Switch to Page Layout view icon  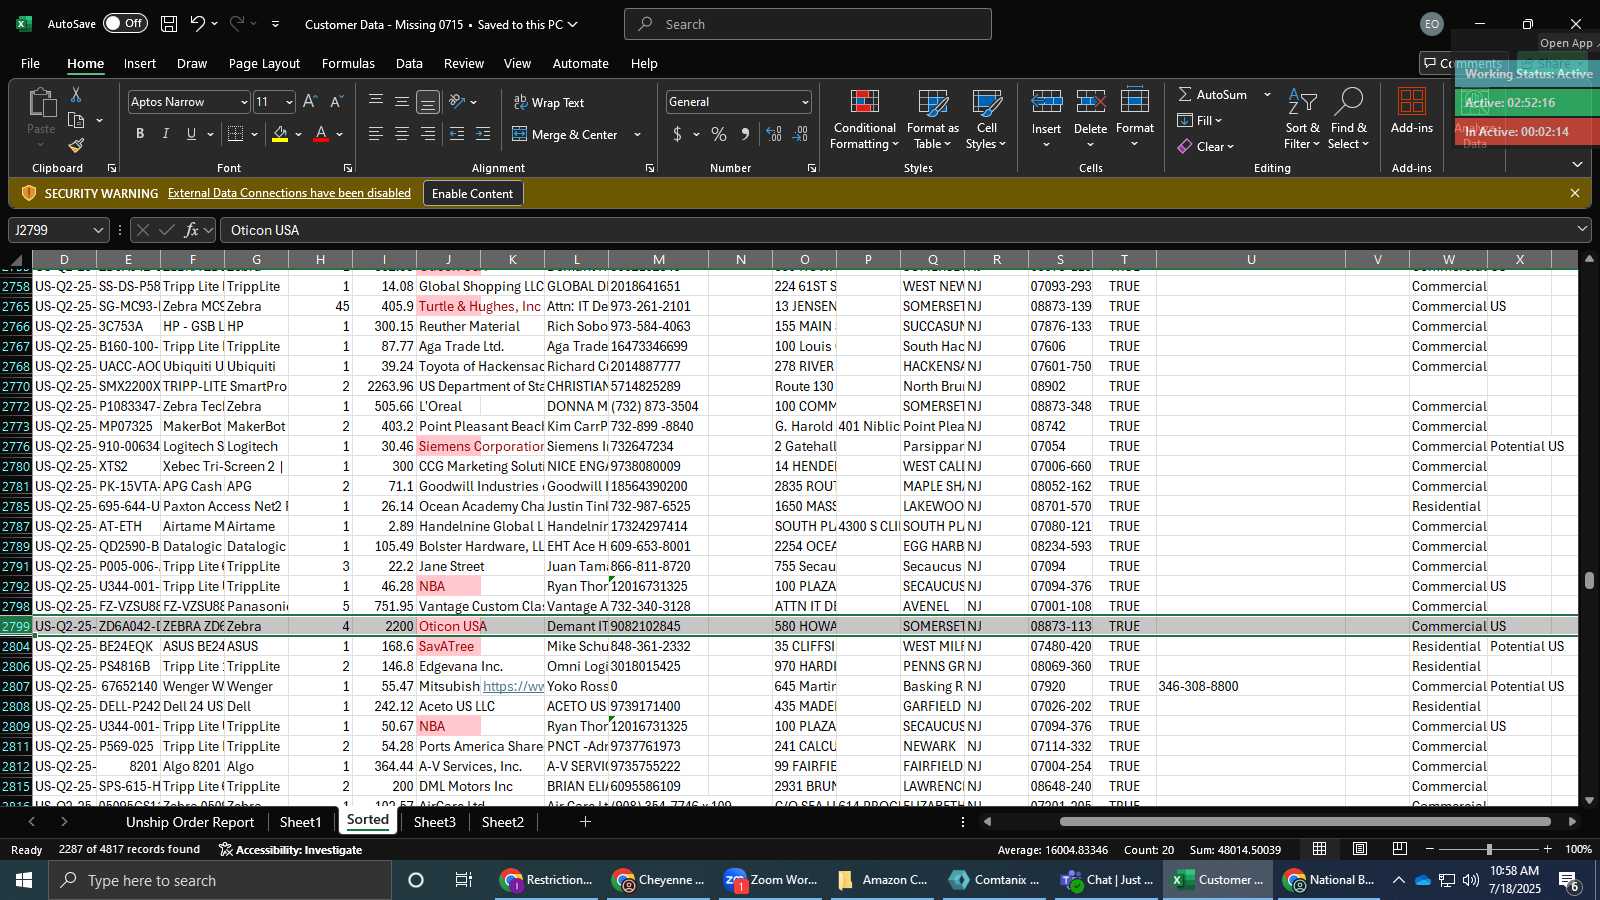point(1360,849)
